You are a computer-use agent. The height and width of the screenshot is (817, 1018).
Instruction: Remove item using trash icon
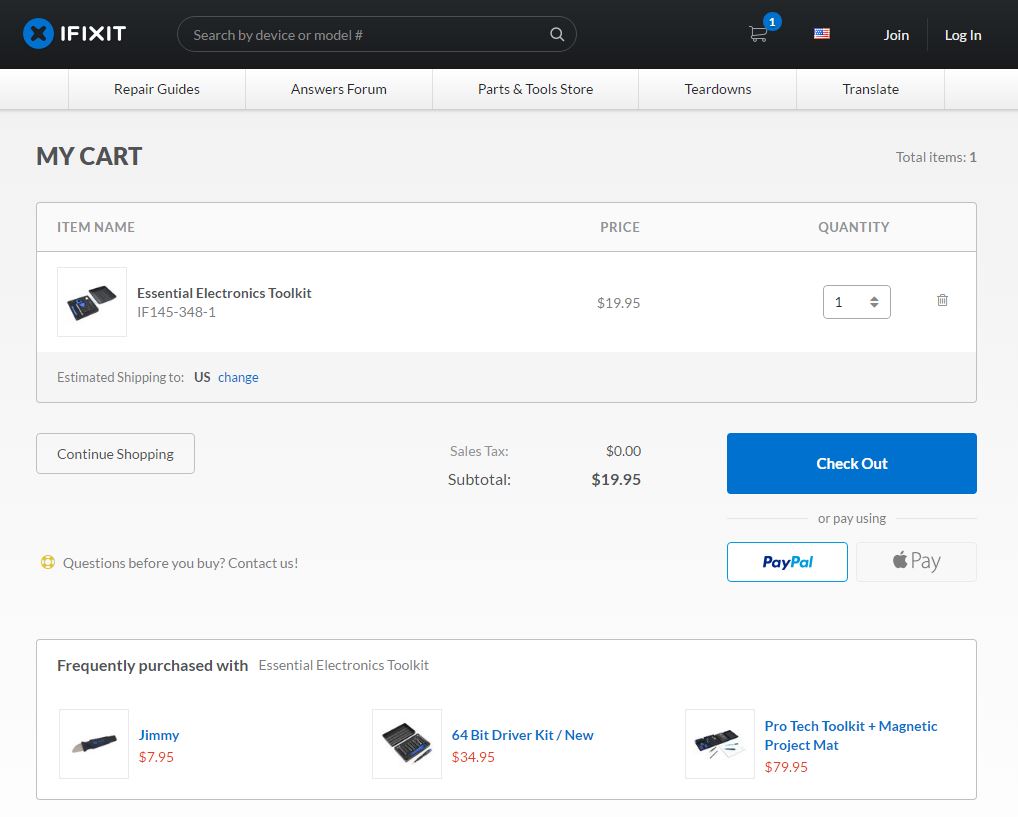point(942,300)
